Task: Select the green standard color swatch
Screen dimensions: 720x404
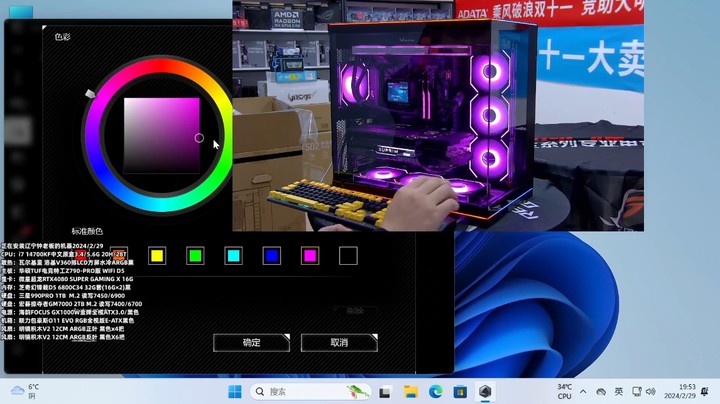Action: tap(195, 256)
